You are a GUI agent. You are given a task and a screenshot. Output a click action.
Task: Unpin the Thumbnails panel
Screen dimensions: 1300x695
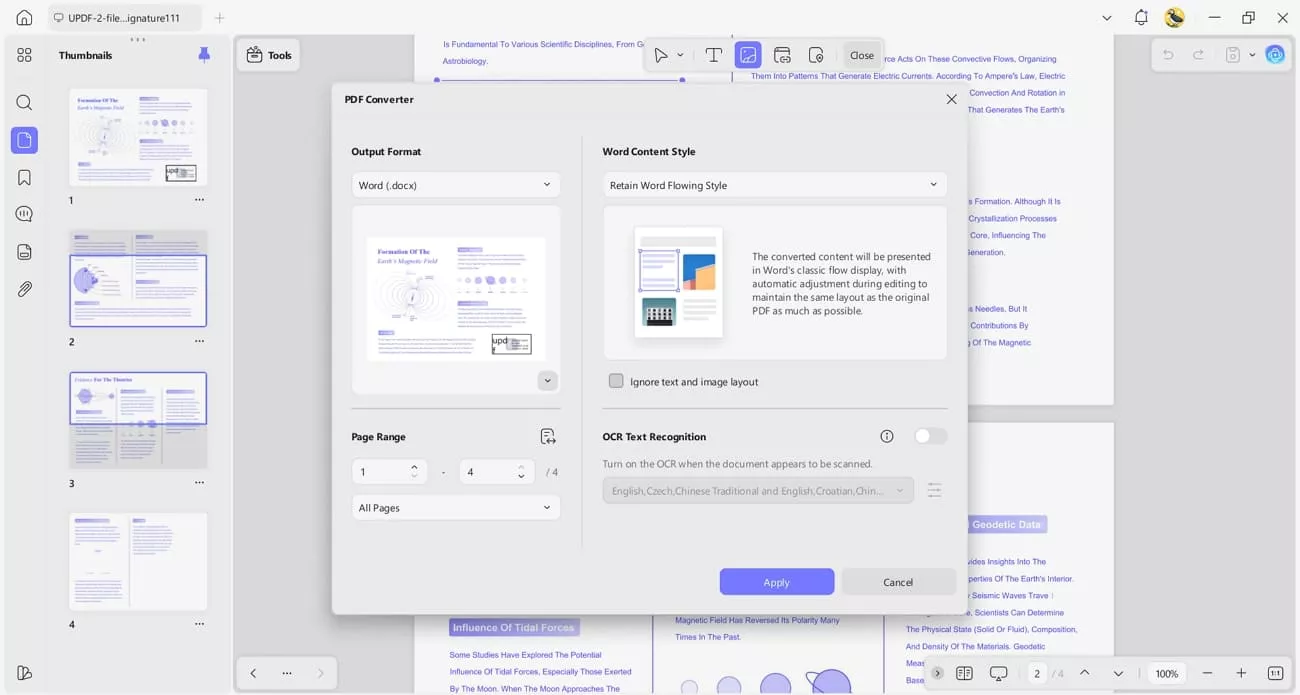(x=204, y=55)
